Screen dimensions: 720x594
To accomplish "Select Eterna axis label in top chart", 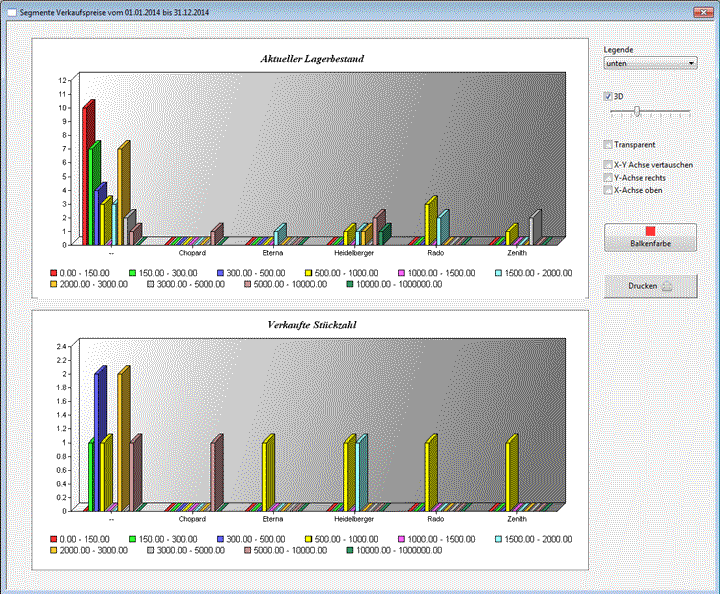I will [273, 253].
